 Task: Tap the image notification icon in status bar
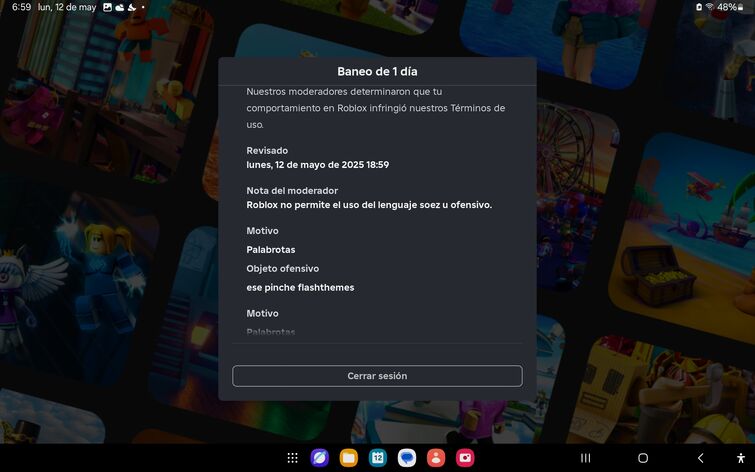coord(107,7)
